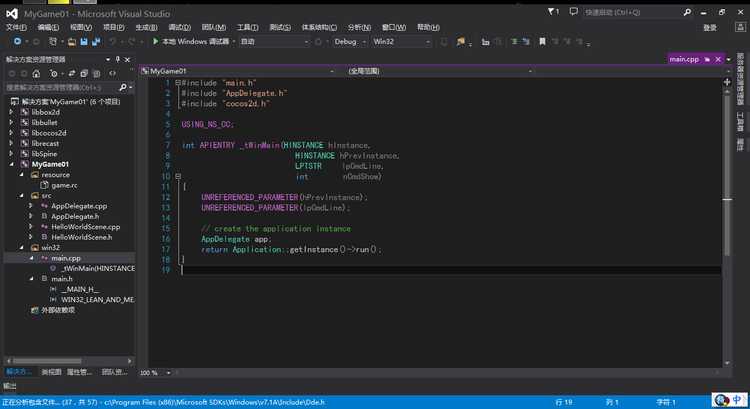Click the open file folder toolbar icon
This screenshot has width=750, height=409.
(x=72, y=42)
